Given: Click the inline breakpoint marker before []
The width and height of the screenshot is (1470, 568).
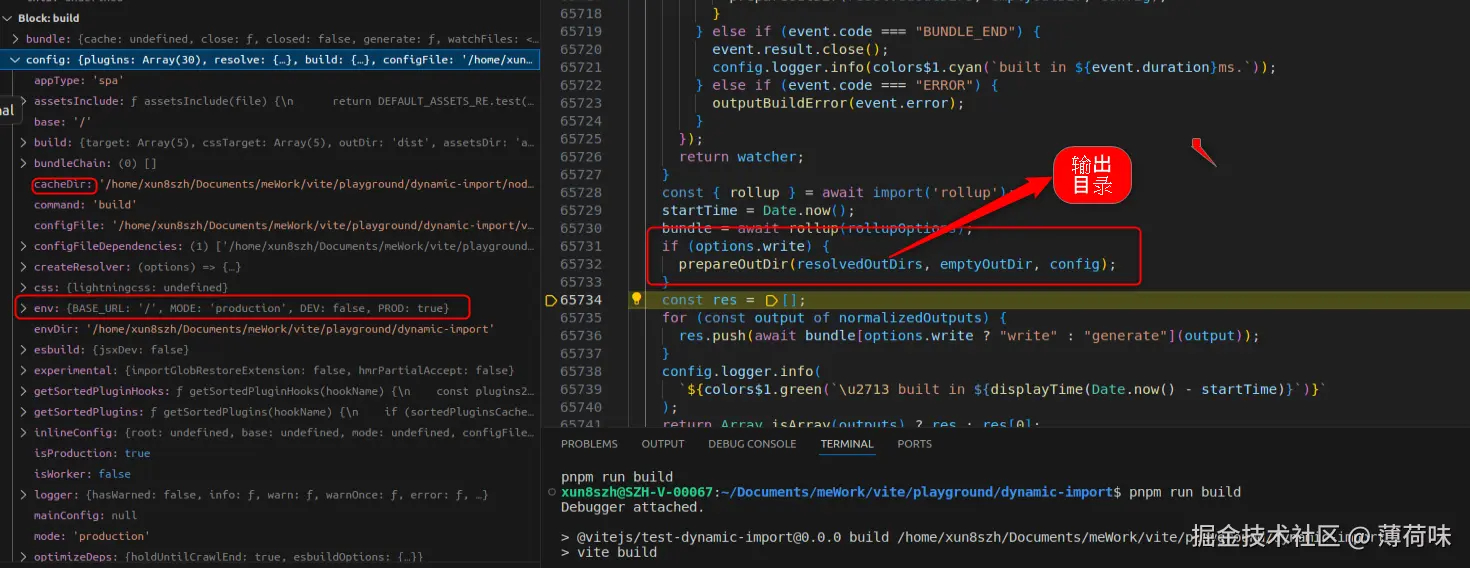Looking at the screenshot, I should click(x=771, y=300).
